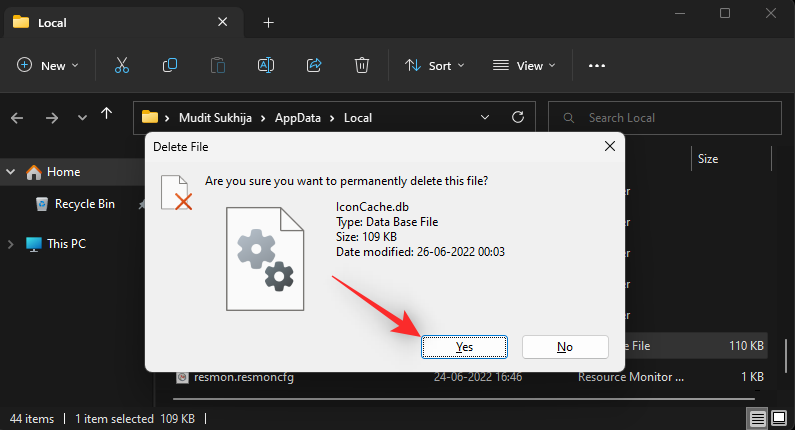Click the Resource Monitor type cell
This screenshot has height=430, width=795.
631,377
